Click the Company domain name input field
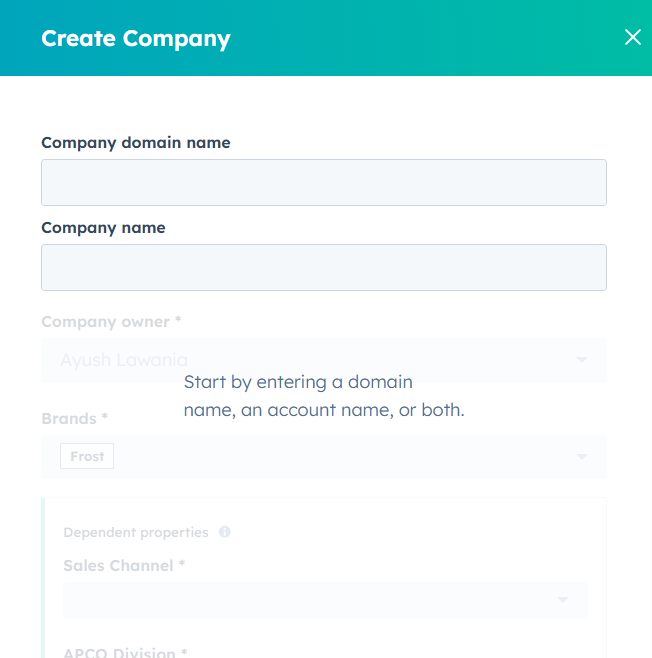The height and width of the screenshot is (658, 652). [x=323, y=182]
